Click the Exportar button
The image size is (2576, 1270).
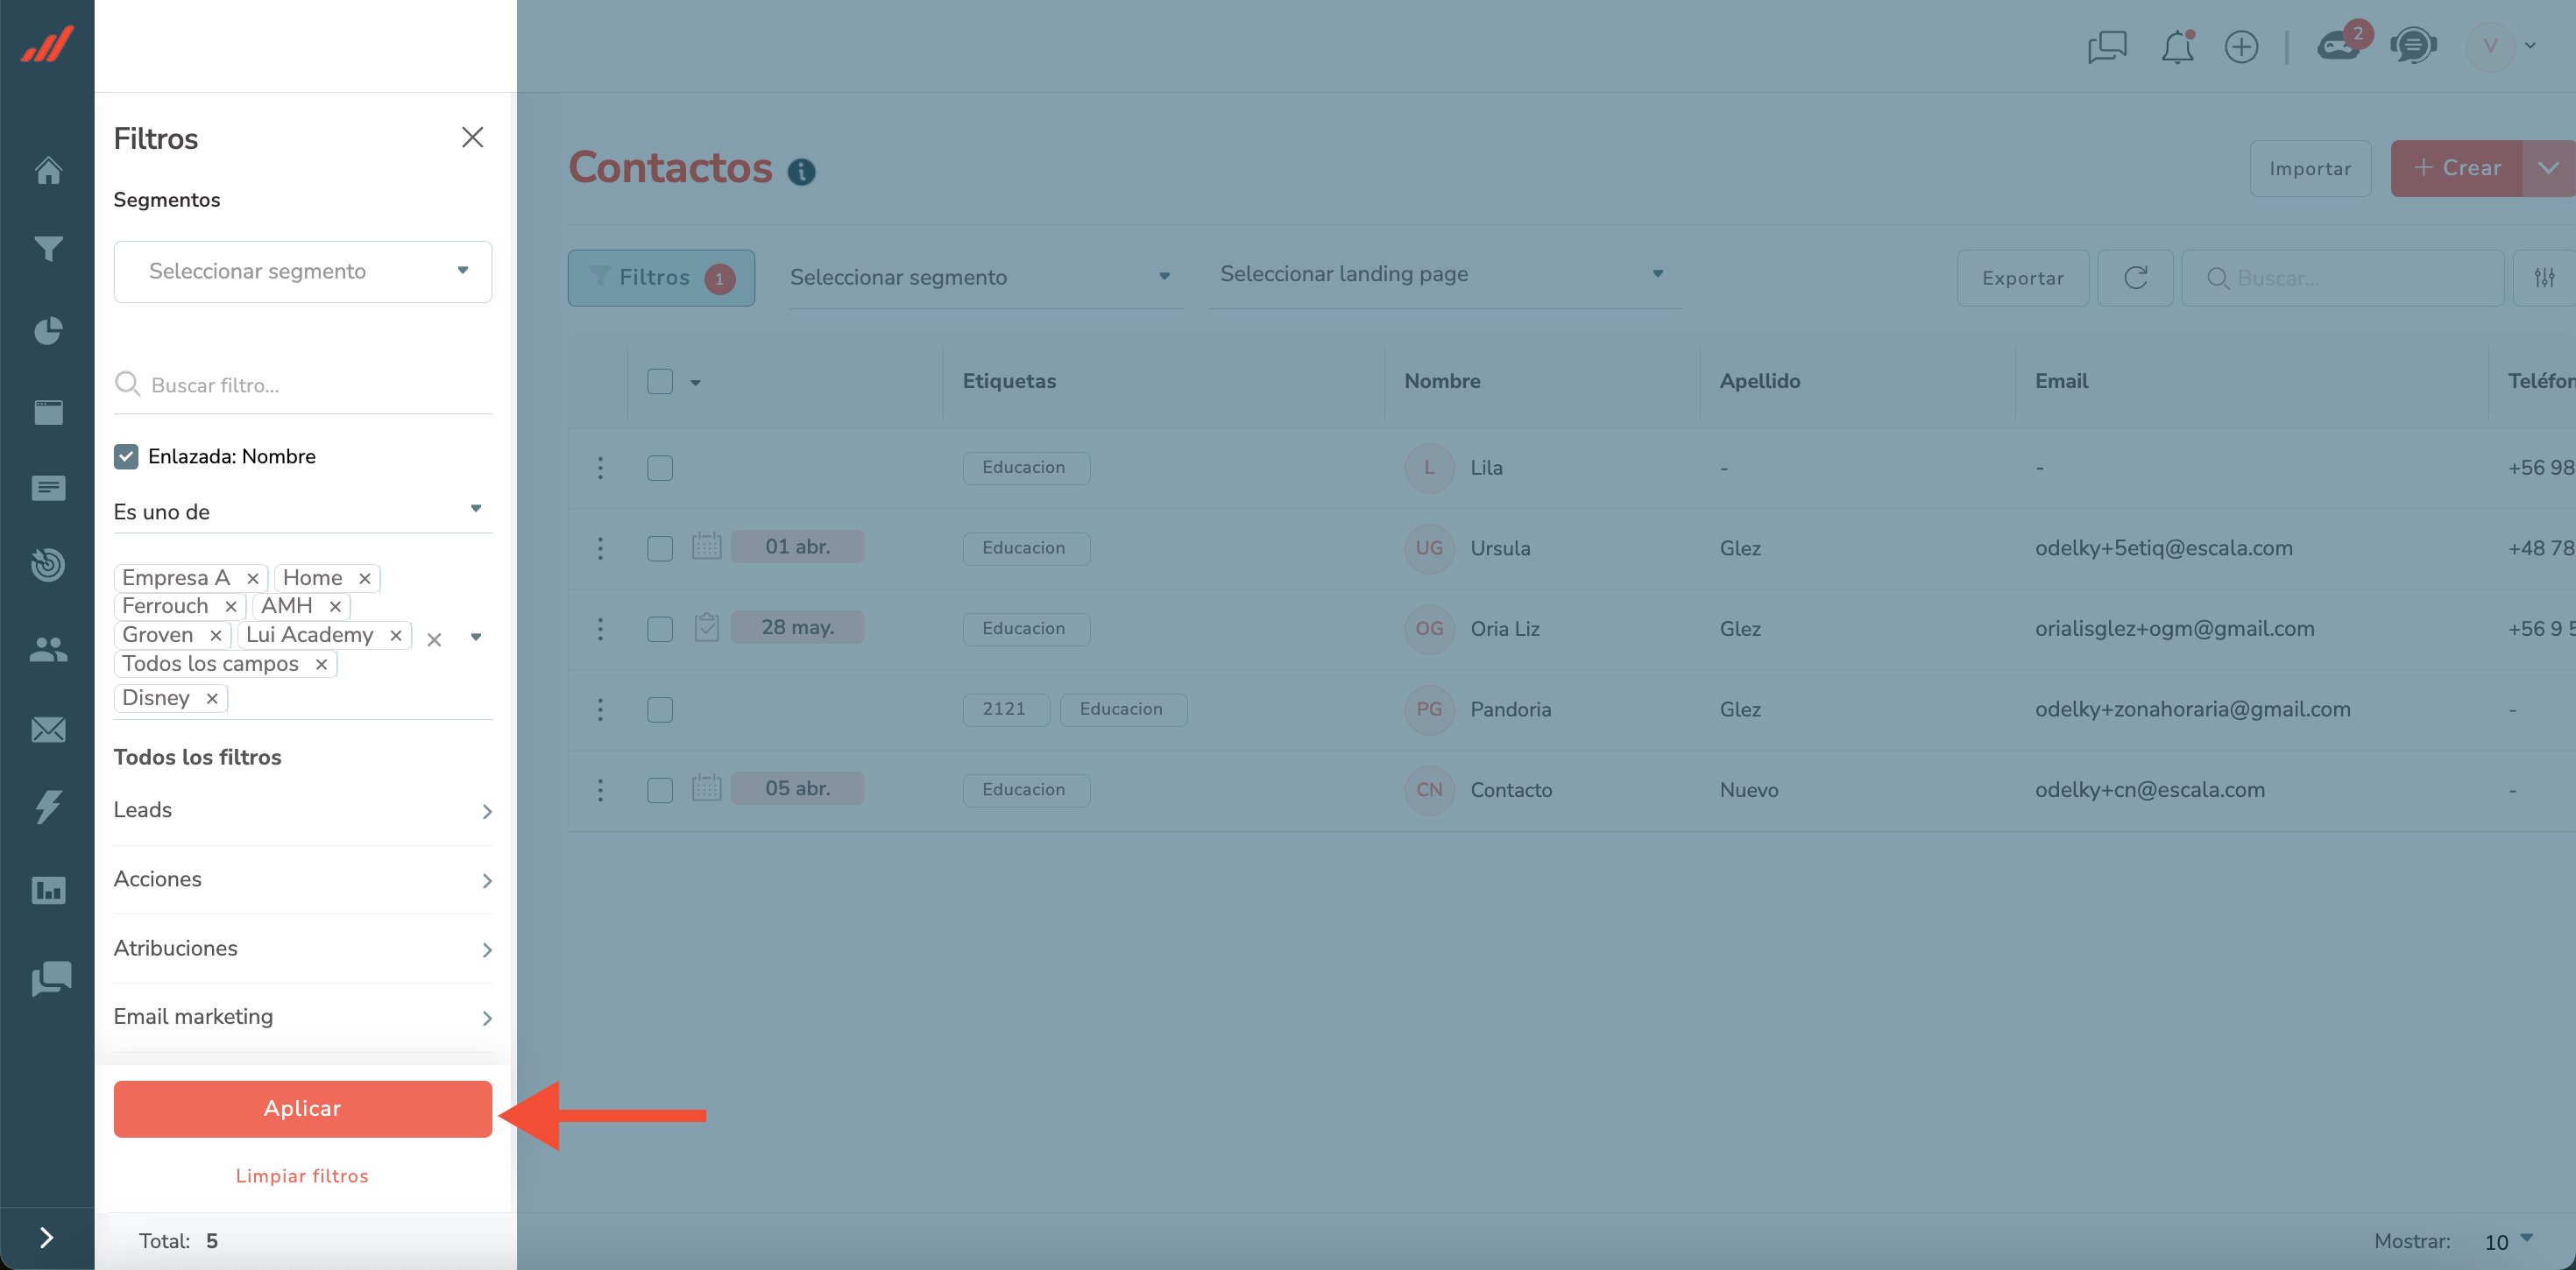pos(2022,278)
